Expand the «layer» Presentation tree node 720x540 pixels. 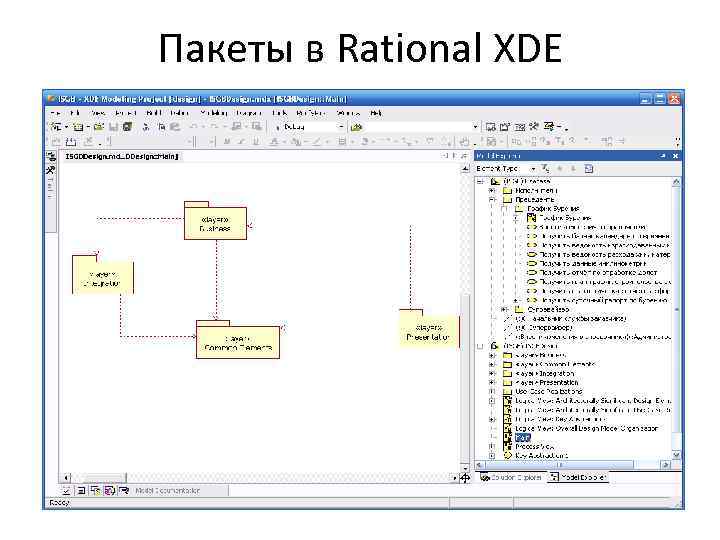tap(492, 382)
